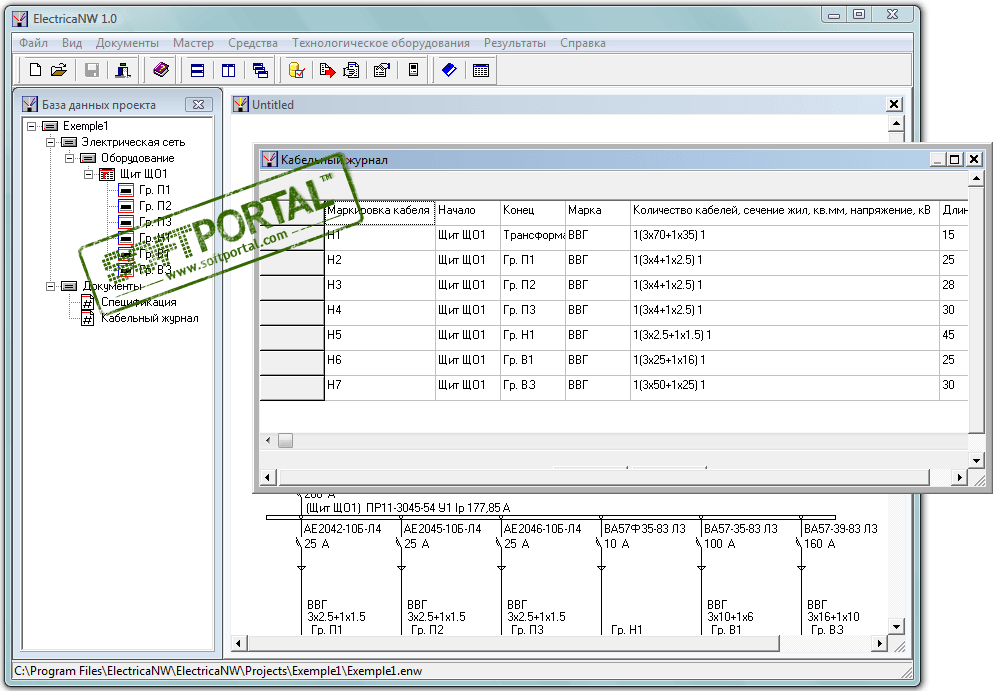
Task: Collapse the Щит ЩО1 tree node
Action: click(88, 174)
